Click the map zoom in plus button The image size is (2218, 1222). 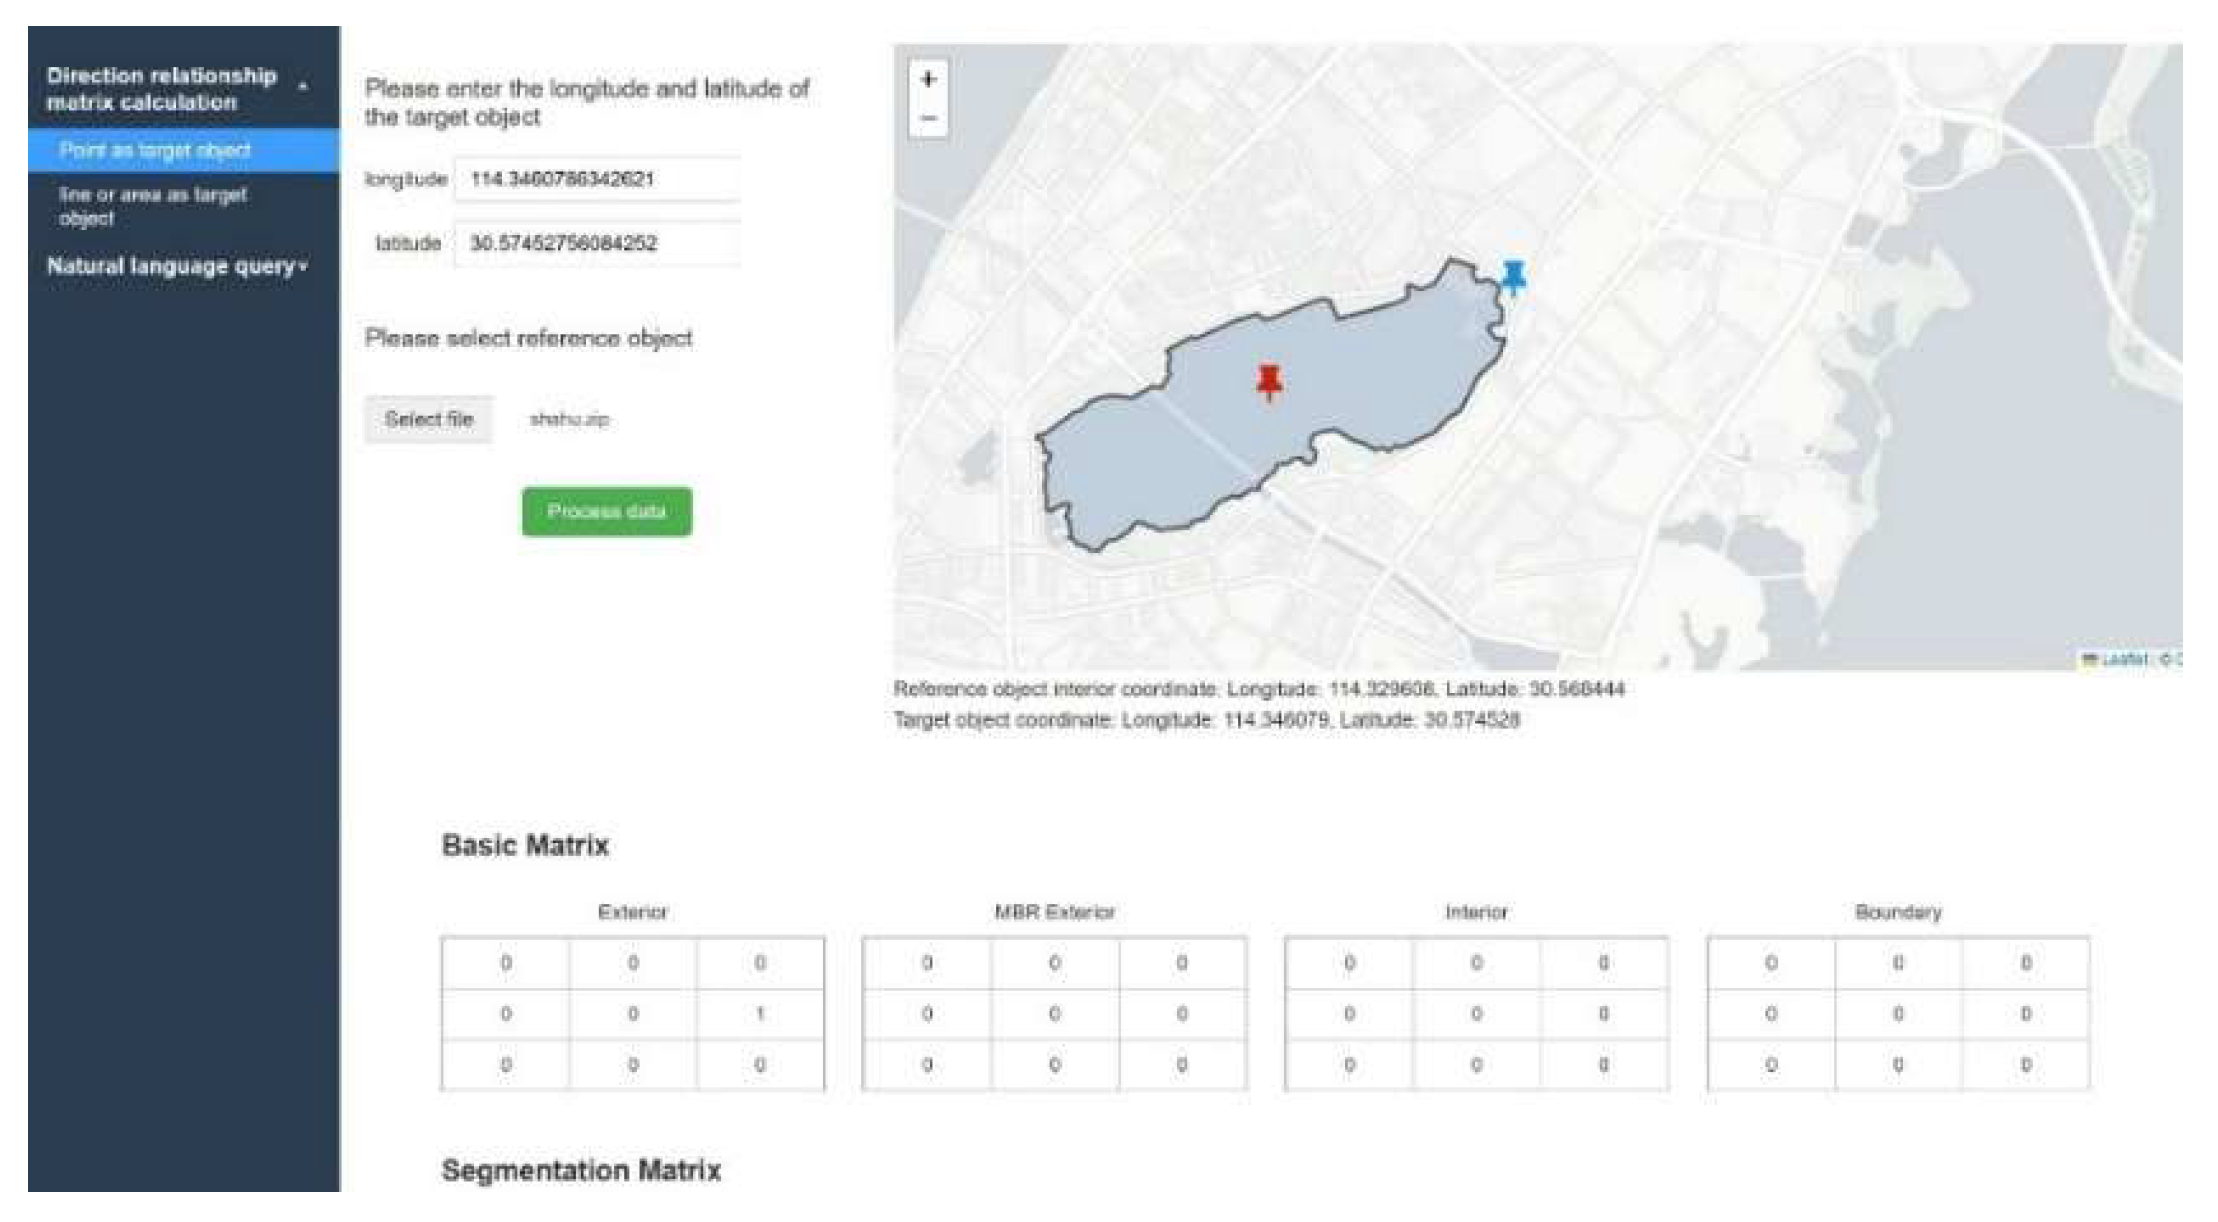tap(928, 79)
